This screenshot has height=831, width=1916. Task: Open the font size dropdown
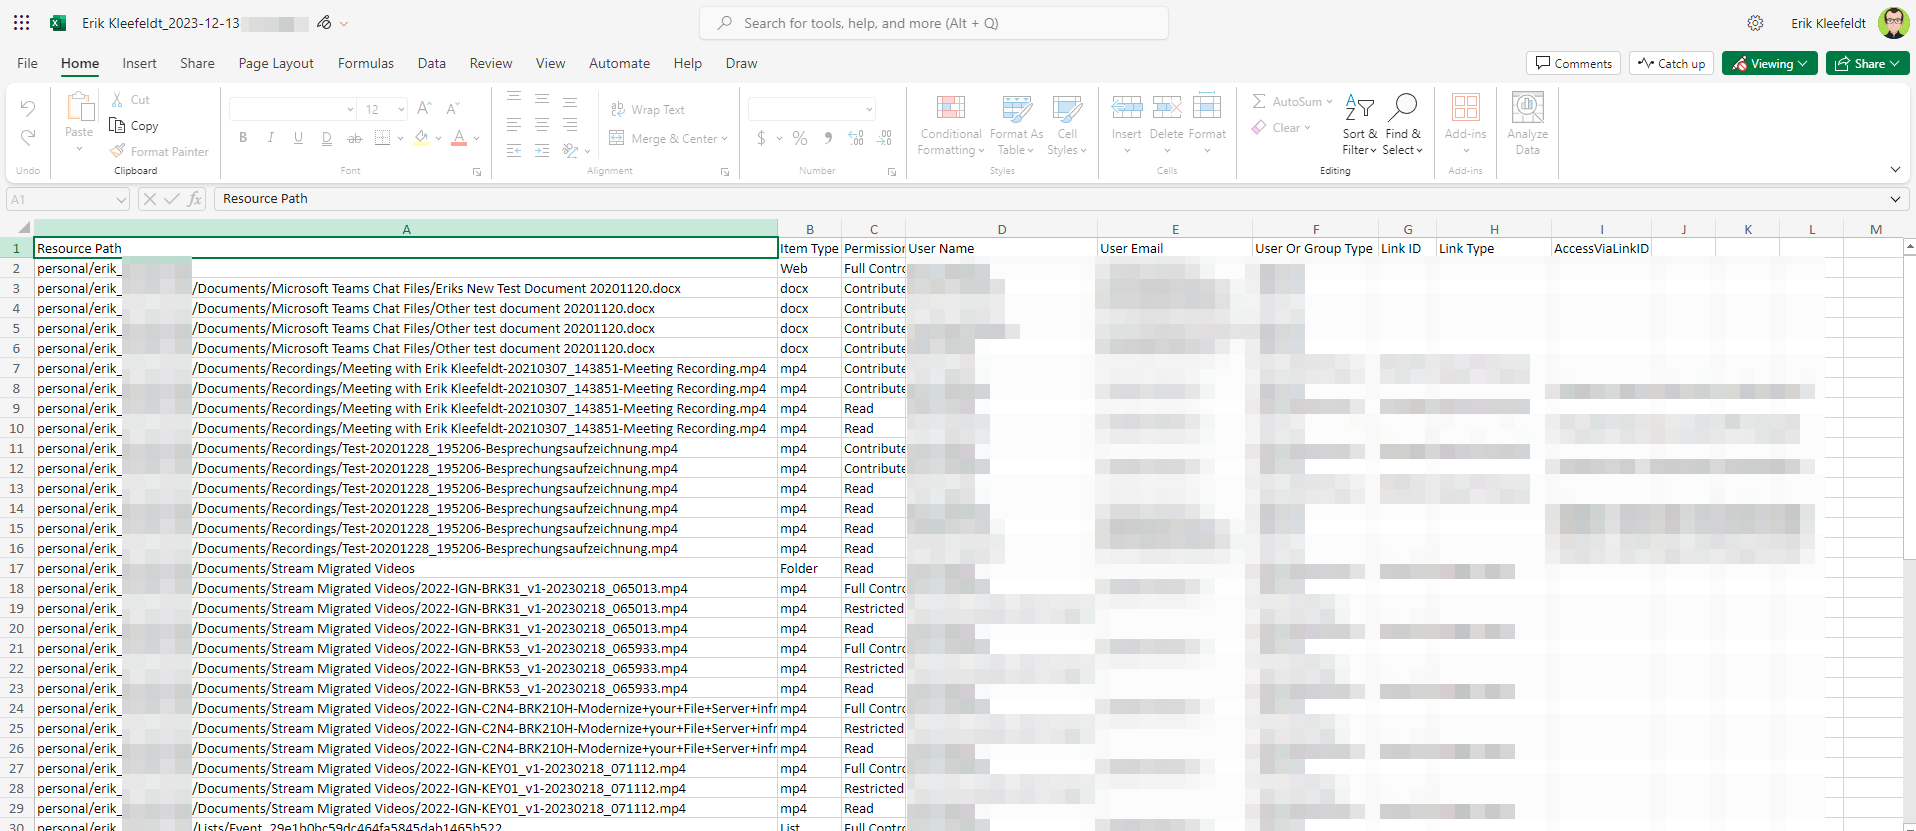(x=401, y=109)
